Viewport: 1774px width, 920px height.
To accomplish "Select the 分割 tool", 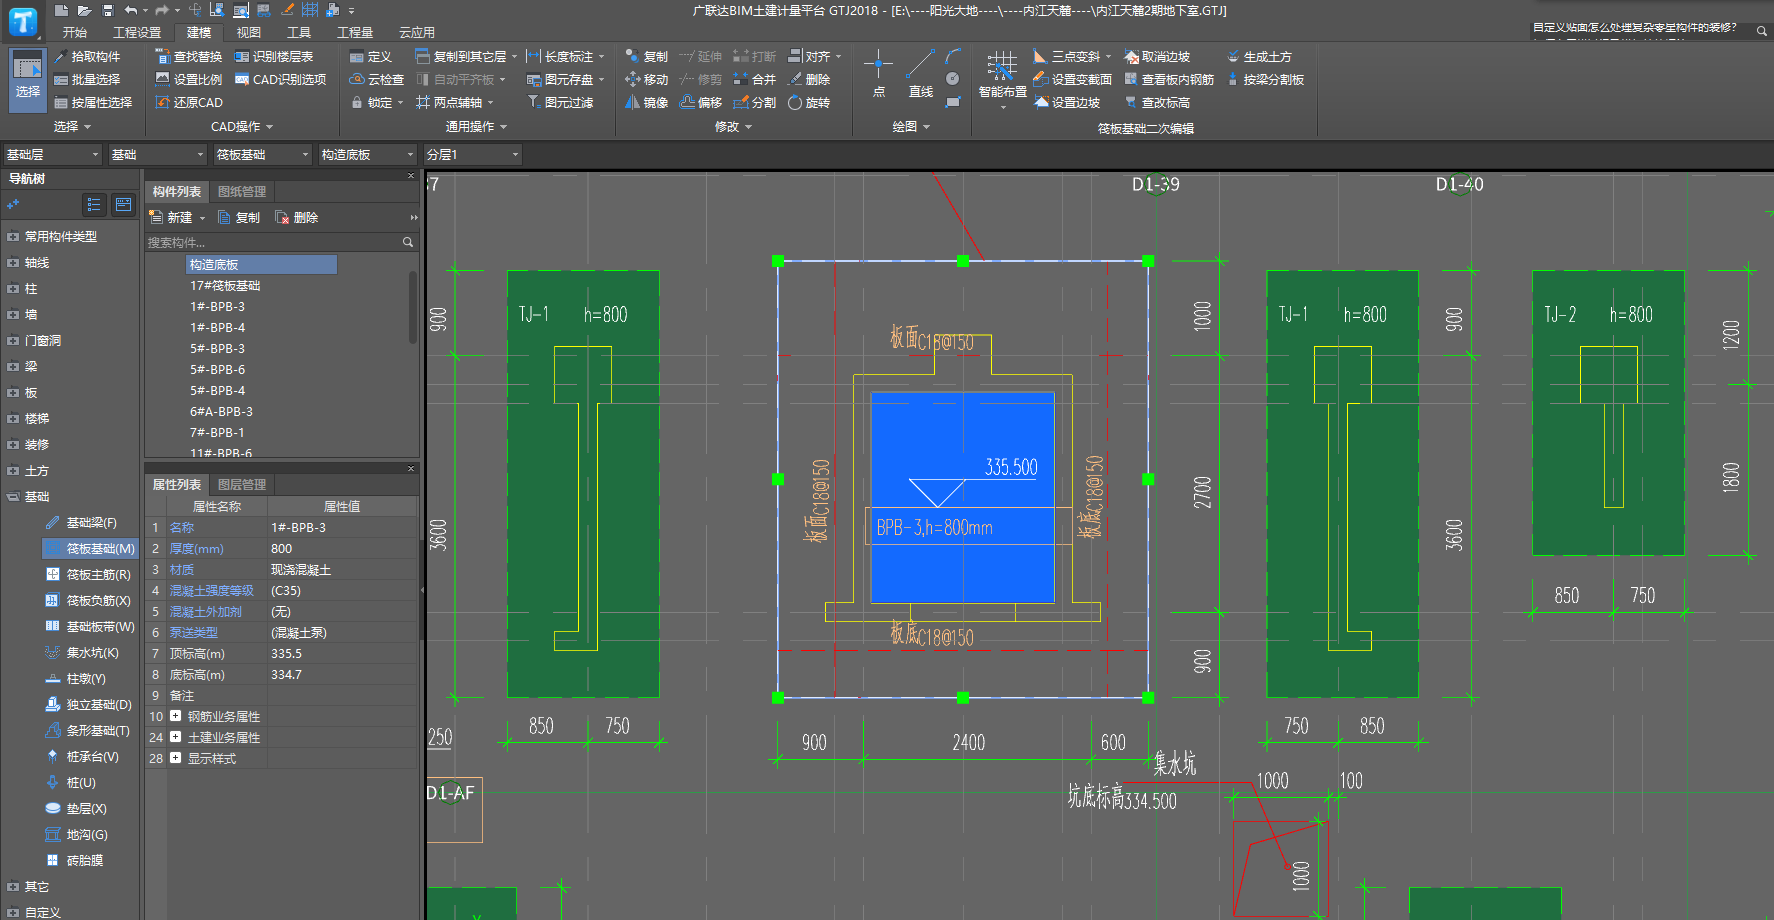I will pyautogui.click(x=755, y=103).
